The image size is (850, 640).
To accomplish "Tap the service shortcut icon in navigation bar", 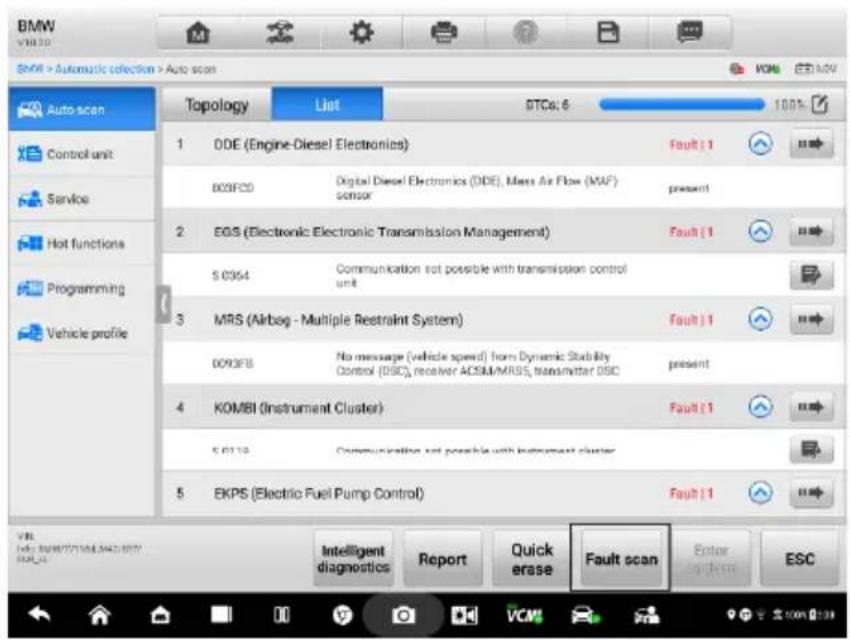I will coord(646,615).
